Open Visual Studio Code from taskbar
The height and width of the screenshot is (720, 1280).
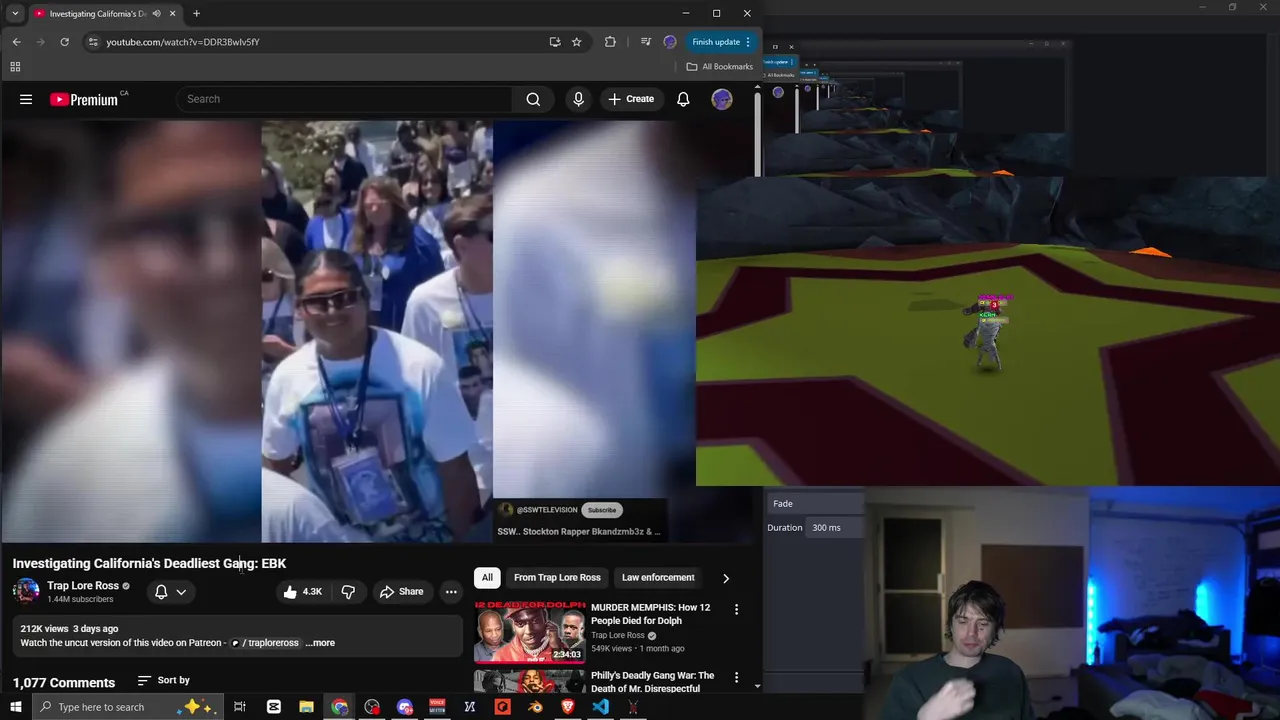600,707
